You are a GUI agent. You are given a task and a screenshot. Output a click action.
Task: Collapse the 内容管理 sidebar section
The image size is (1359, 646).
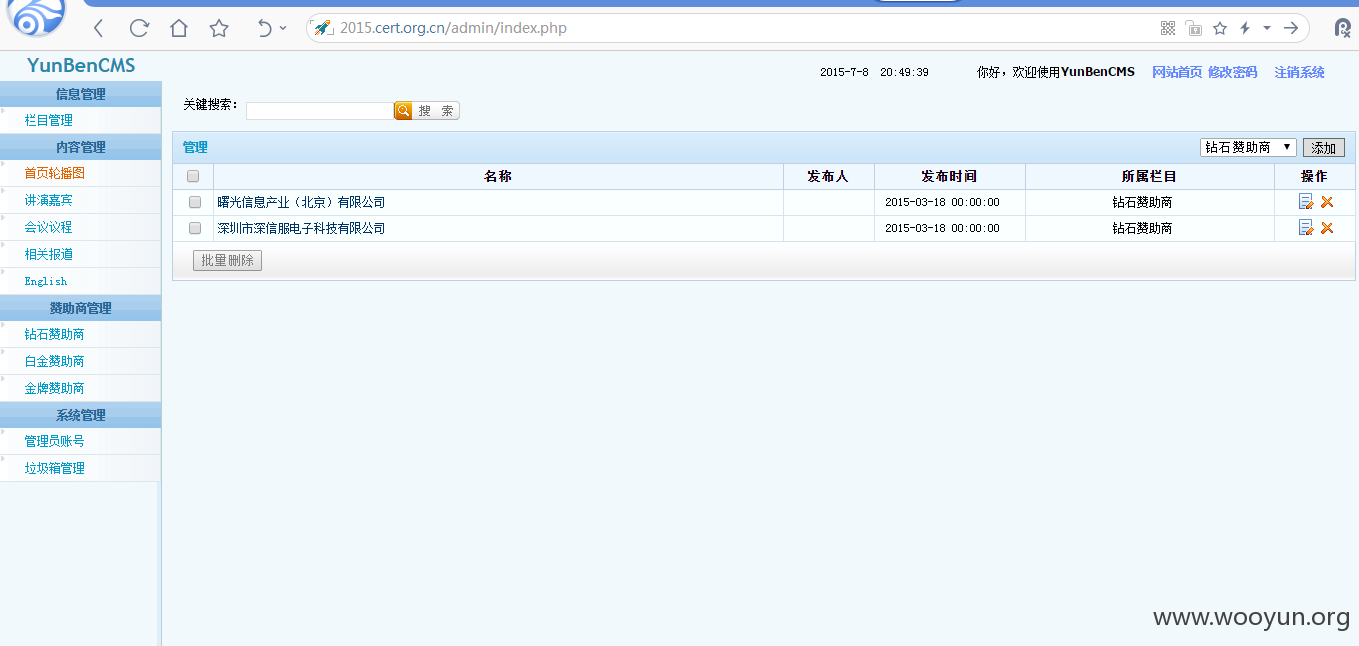[80, 147]
